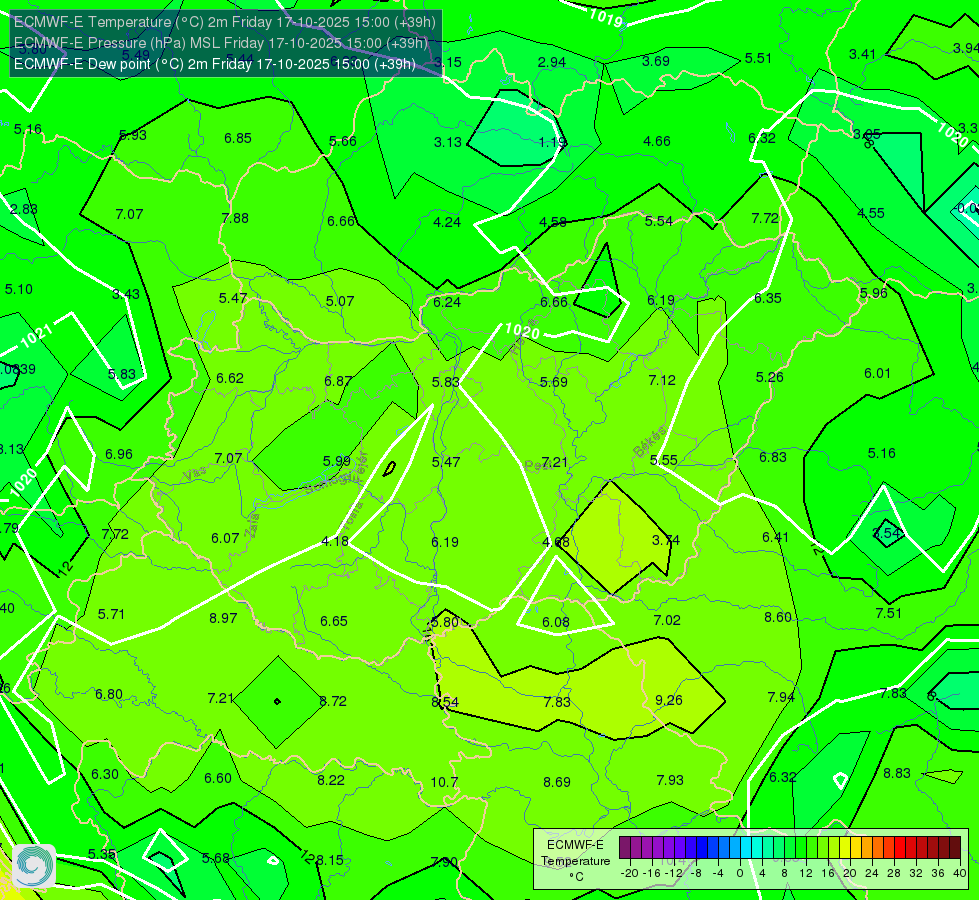Click the 8.60 dew point value

pyautogui.click(x=778, y=617)
